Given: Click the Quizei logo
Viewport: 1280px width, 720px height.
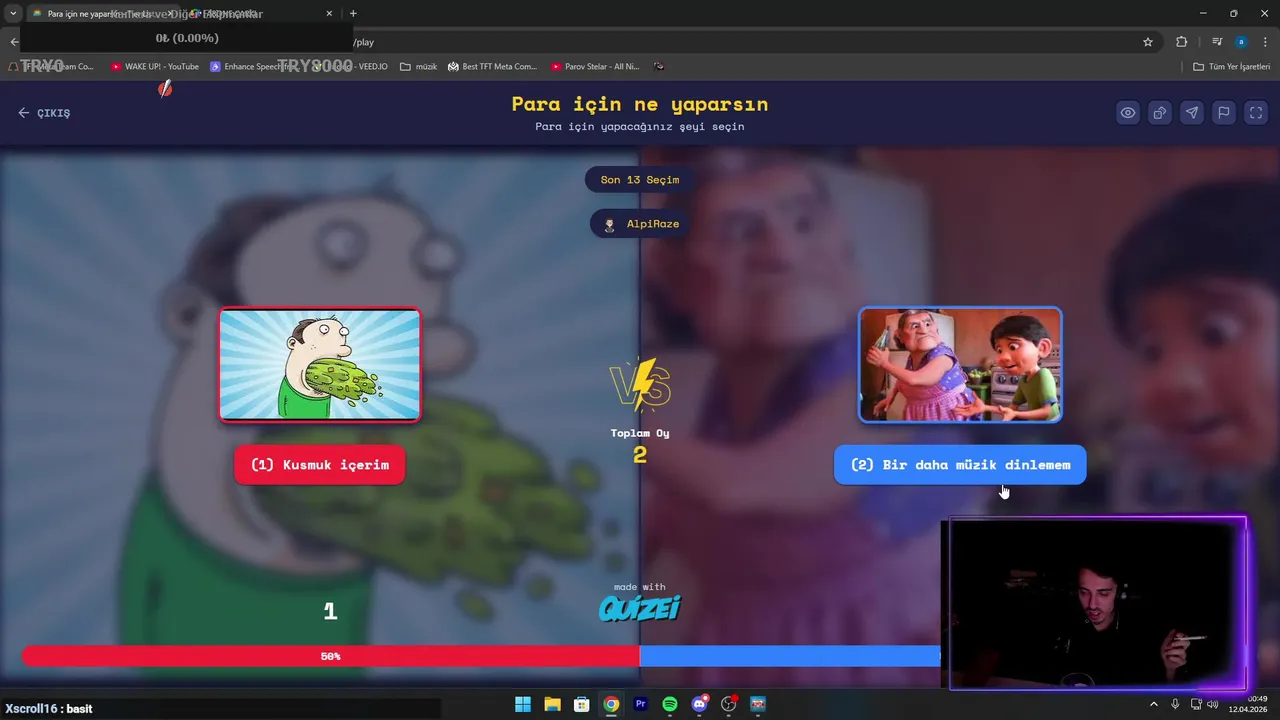Looking at the screenshot, I should tap(640, 608).
